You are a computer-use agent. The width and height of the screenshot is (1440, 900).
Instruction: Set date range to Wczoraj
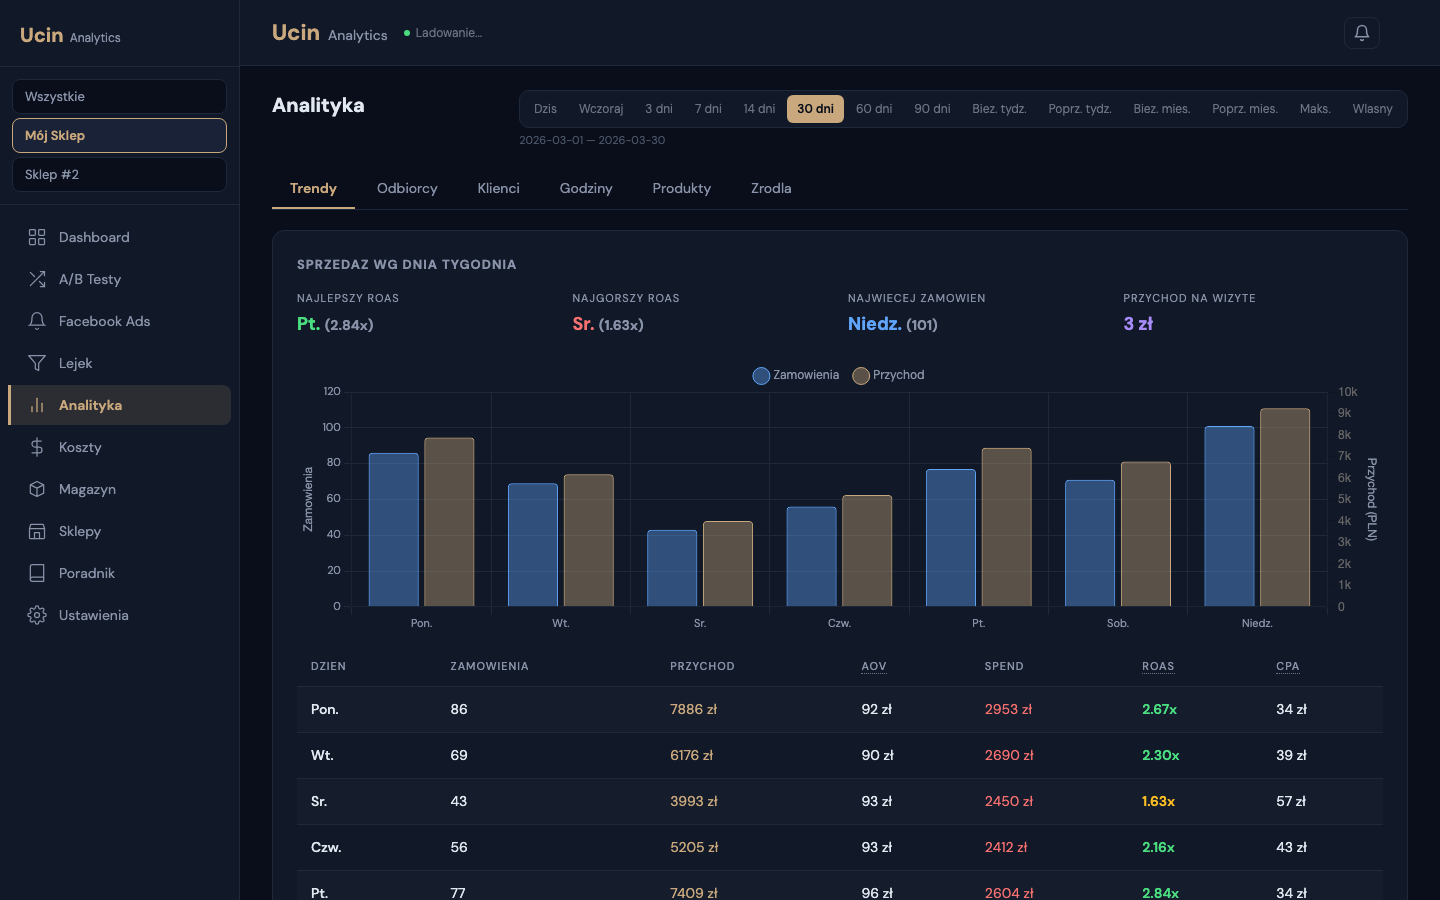601,109
